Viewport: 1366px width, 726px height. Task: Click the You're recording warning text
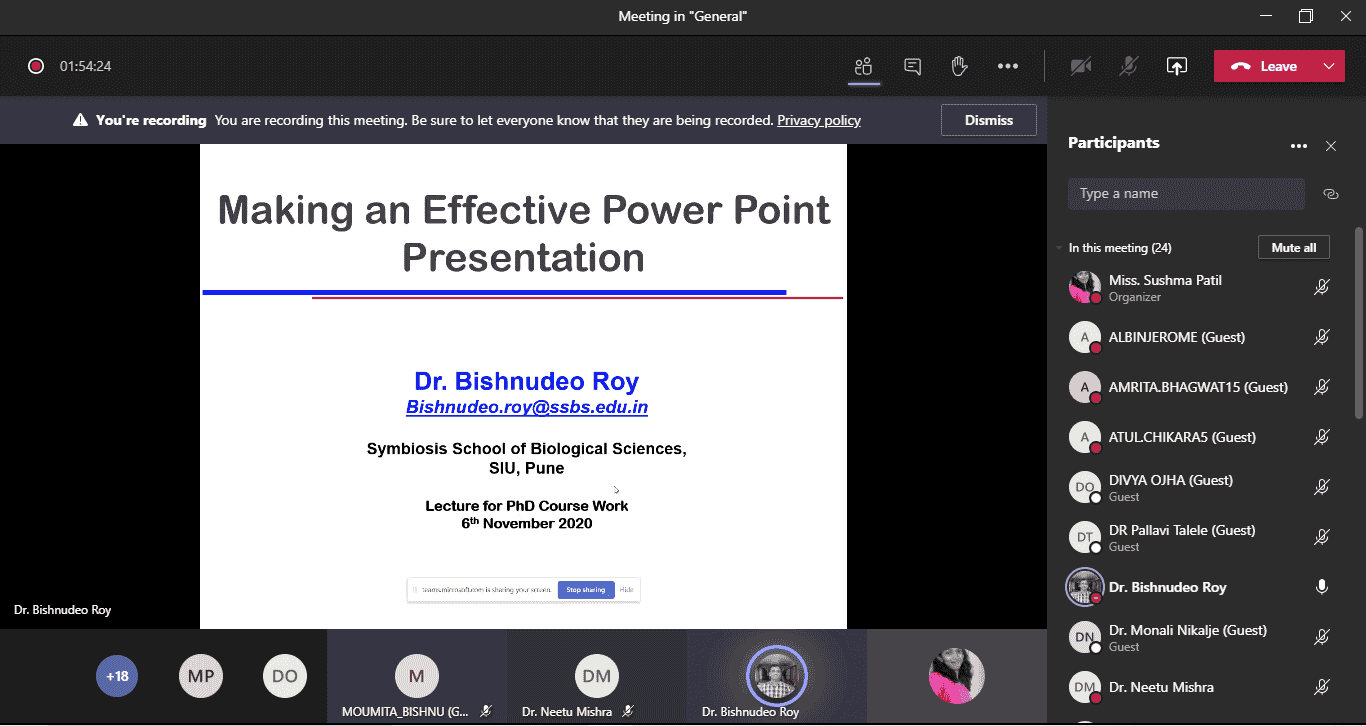pos(151,120)
